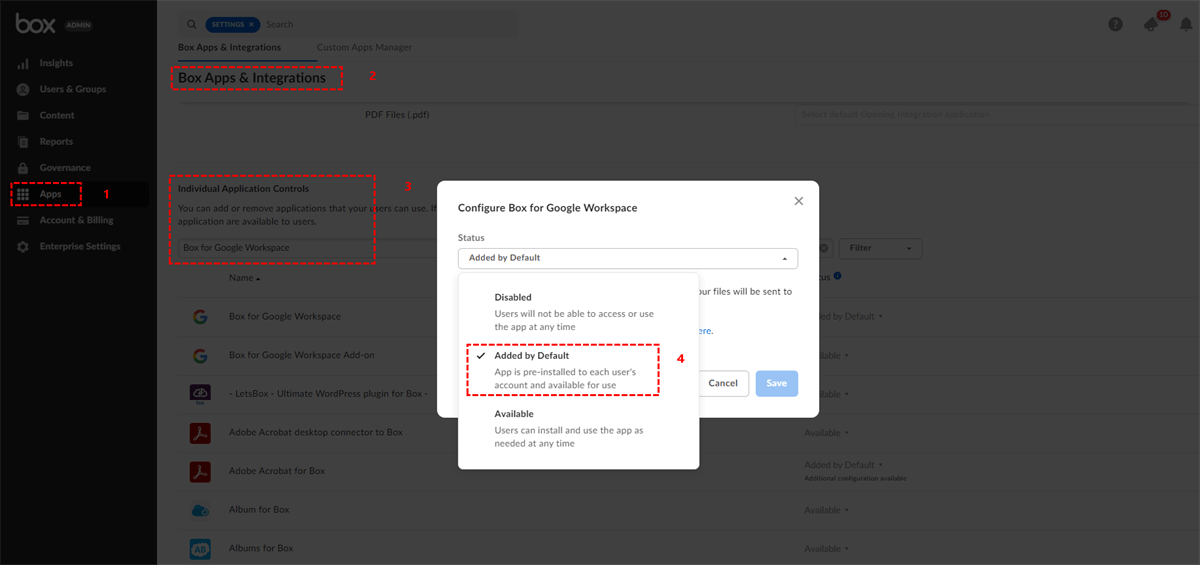The image size is (1200, 565).
Task: Open Adobe Acrobat desktop connector to Box
Action: click(x=316, y=432)
